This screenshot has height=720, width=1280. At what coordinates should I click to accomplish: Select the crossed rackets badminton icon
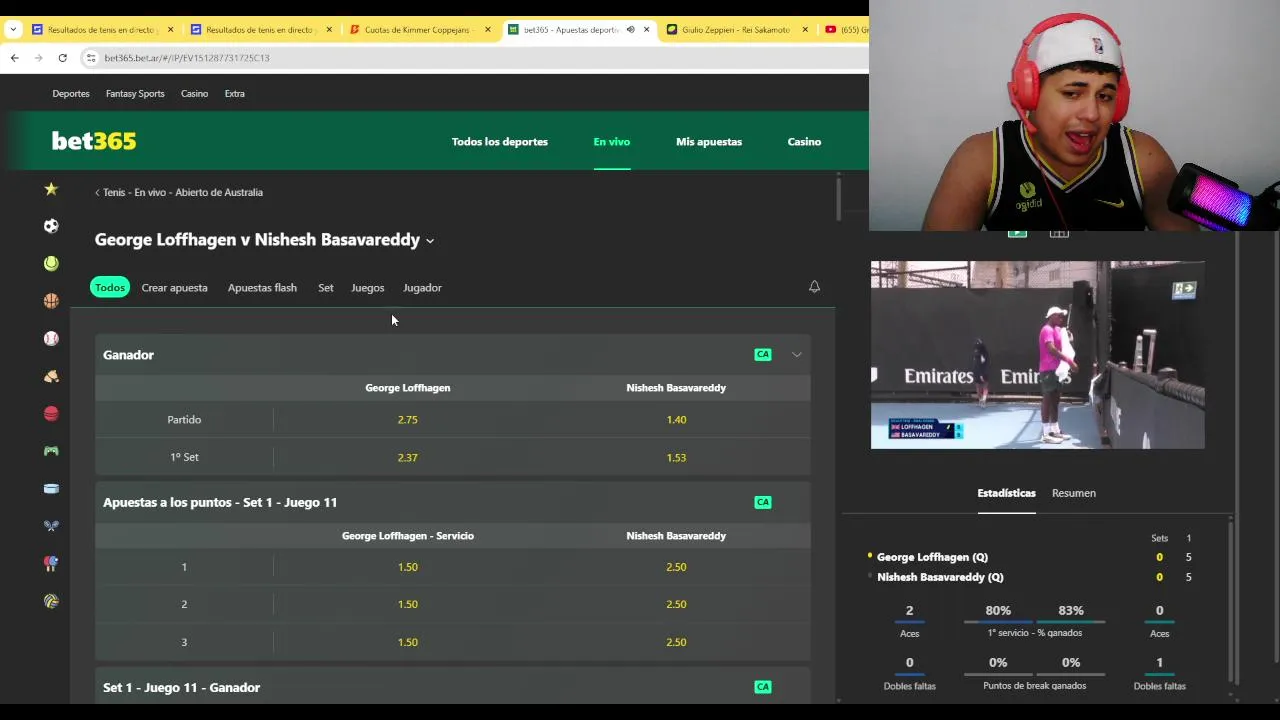pyautogui.click(x=51, y=526)
